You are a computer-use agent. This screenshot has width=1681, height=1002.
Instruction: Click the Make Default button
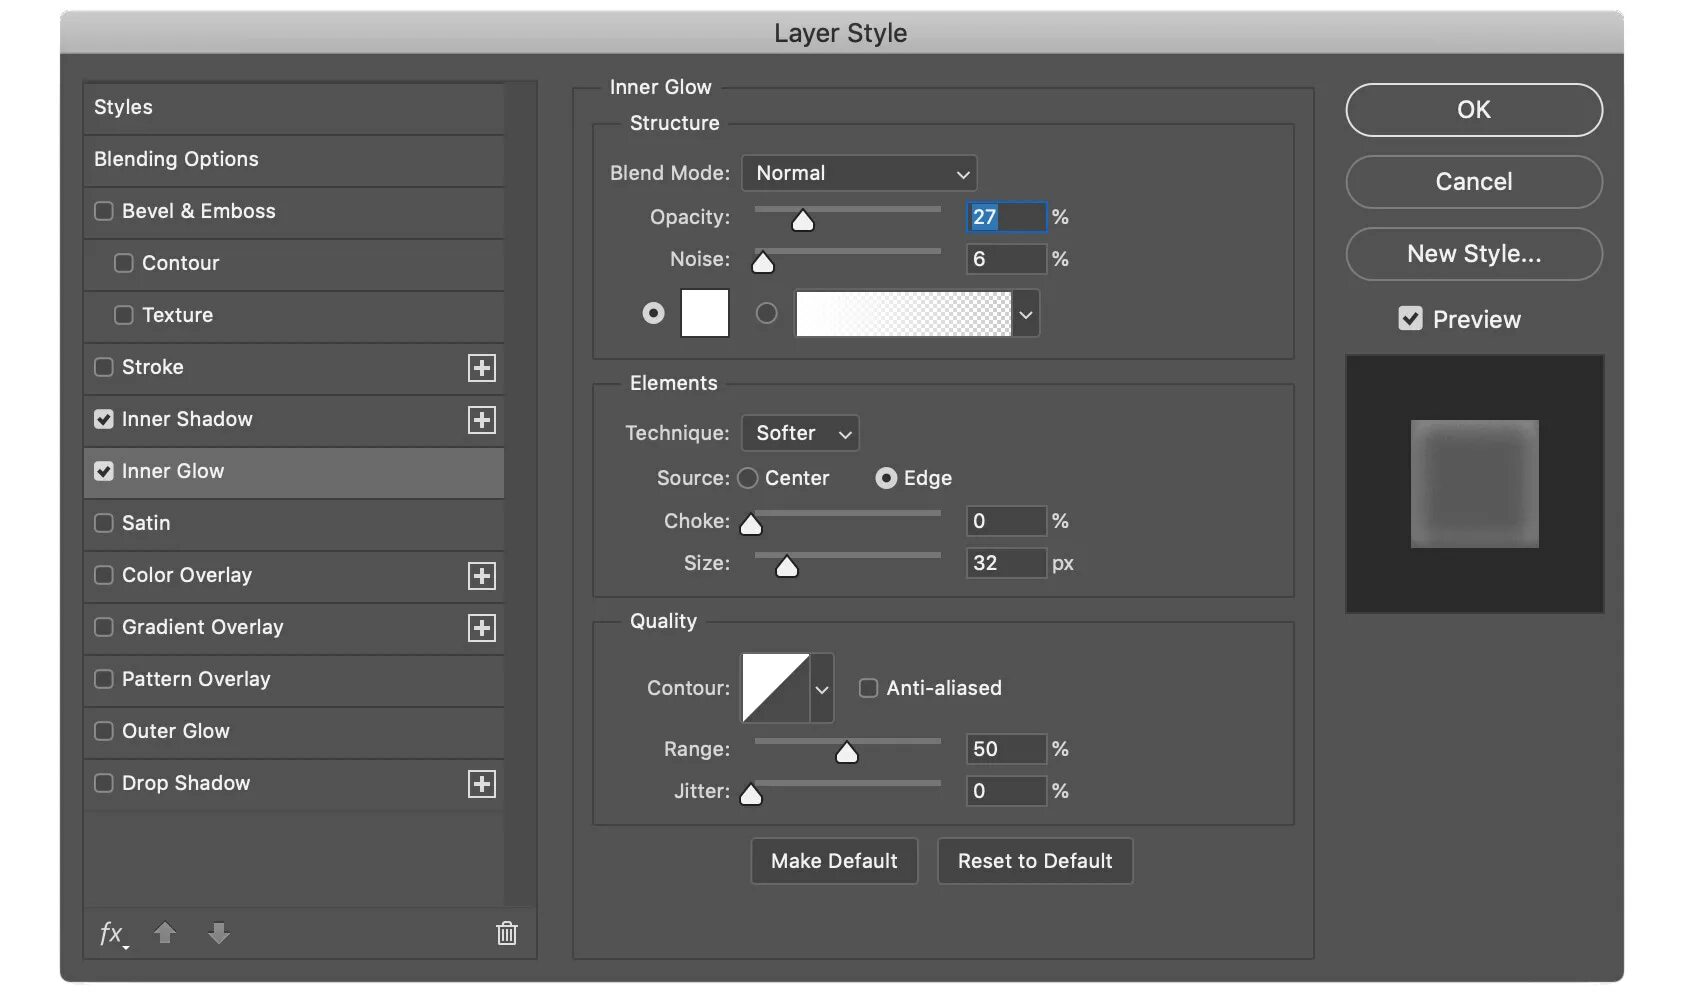point(834,861)
